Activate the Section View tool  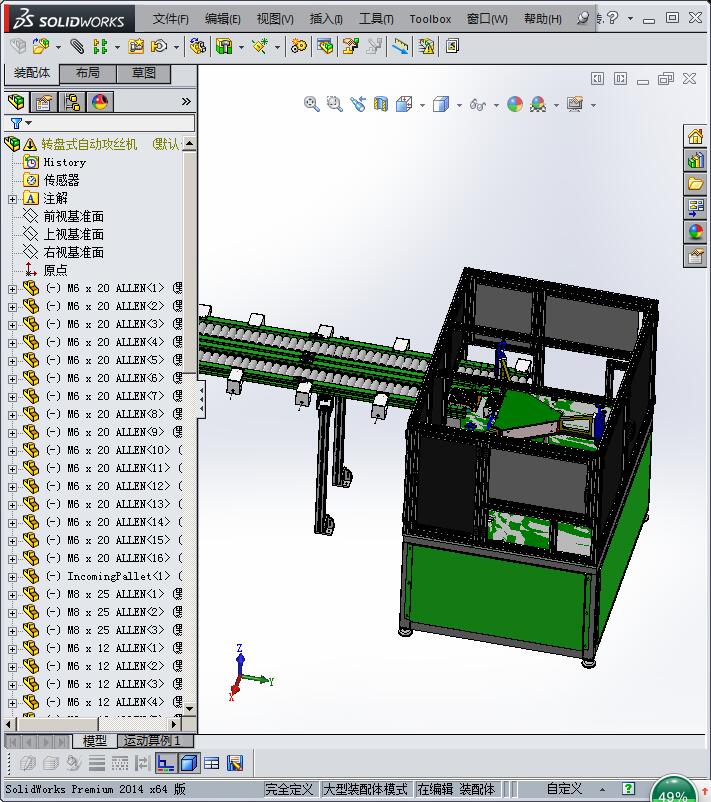381,104
